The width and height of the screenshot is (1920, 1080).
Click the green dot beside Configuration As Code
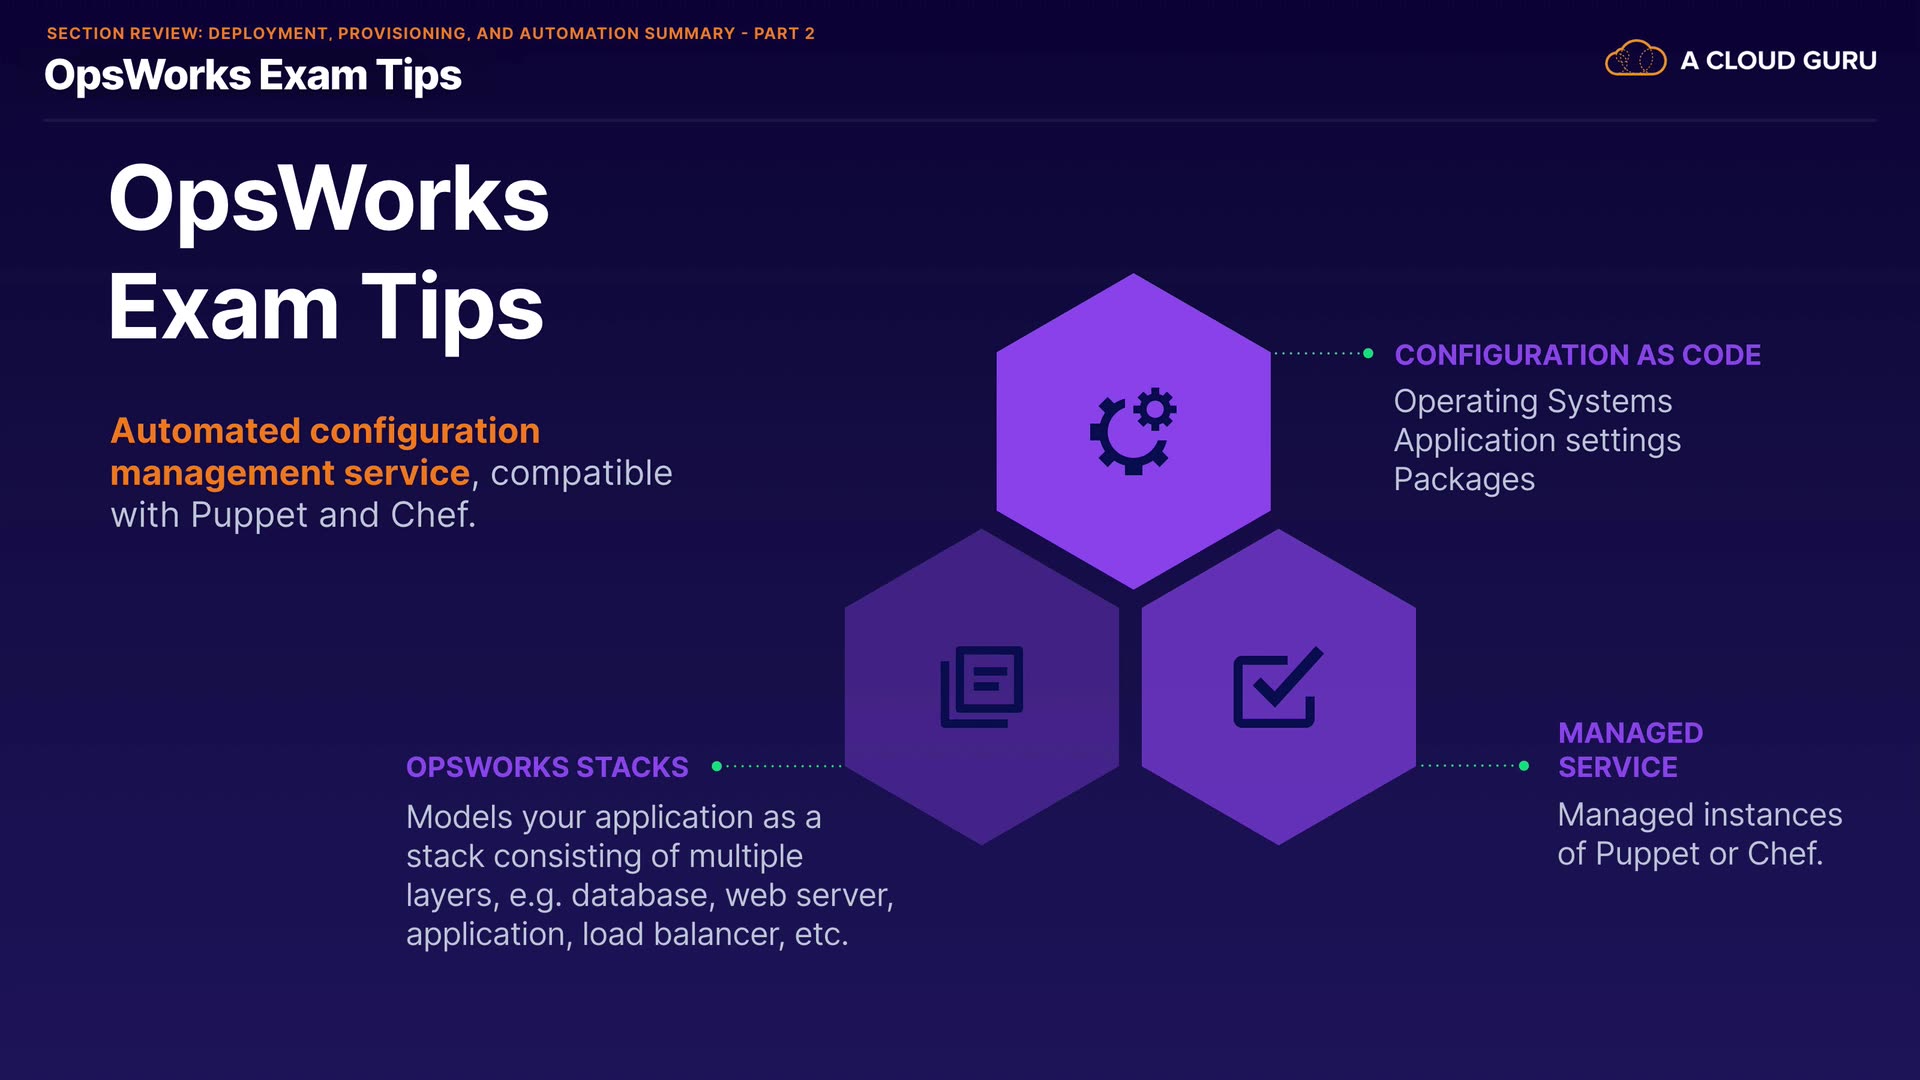pyautogui.click(x=1368, y=353)
